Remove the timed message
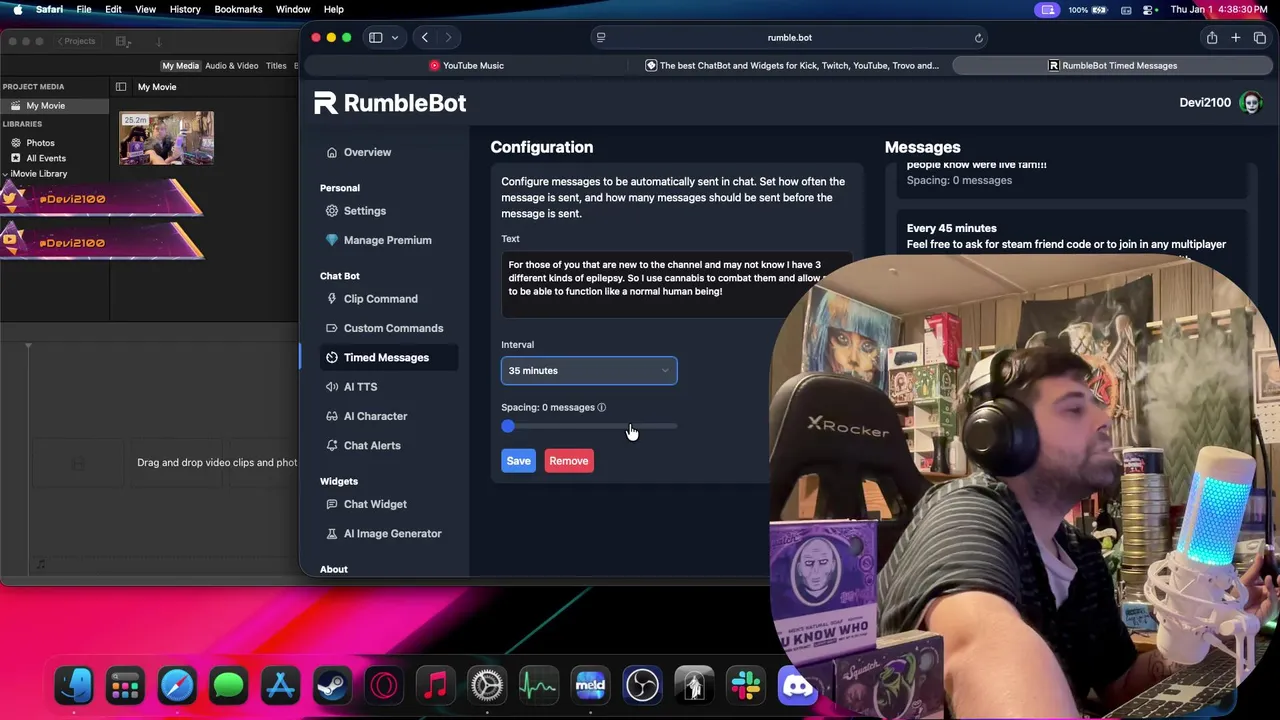Viewport: 1280px width, 720px height. 568,461
